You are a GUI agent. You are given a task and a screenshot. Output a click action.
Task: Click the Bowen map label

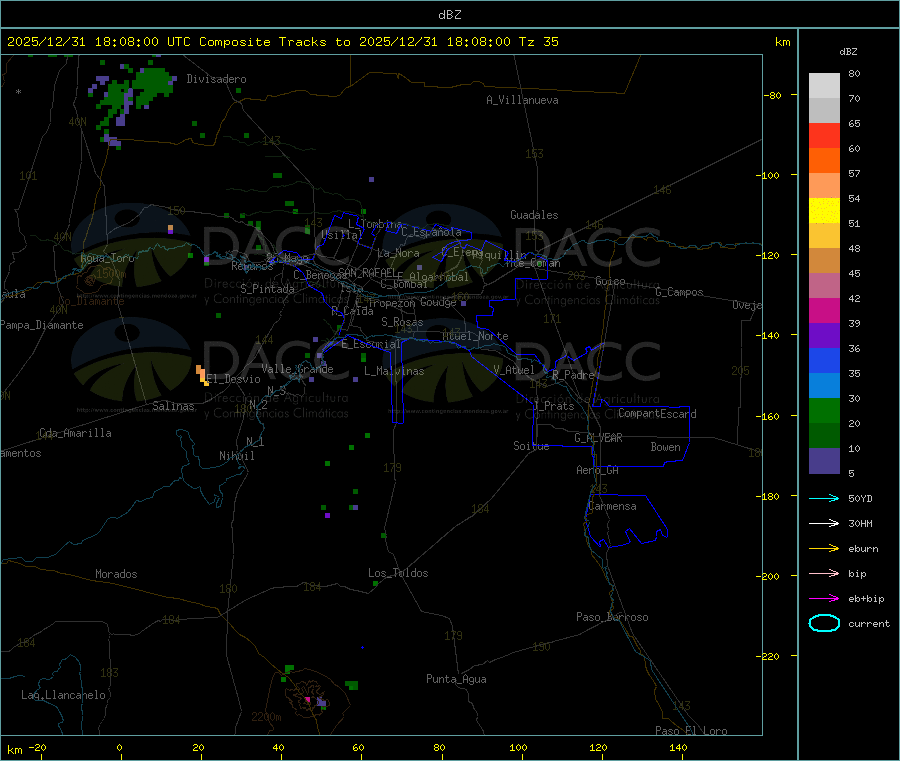(666, 447)
